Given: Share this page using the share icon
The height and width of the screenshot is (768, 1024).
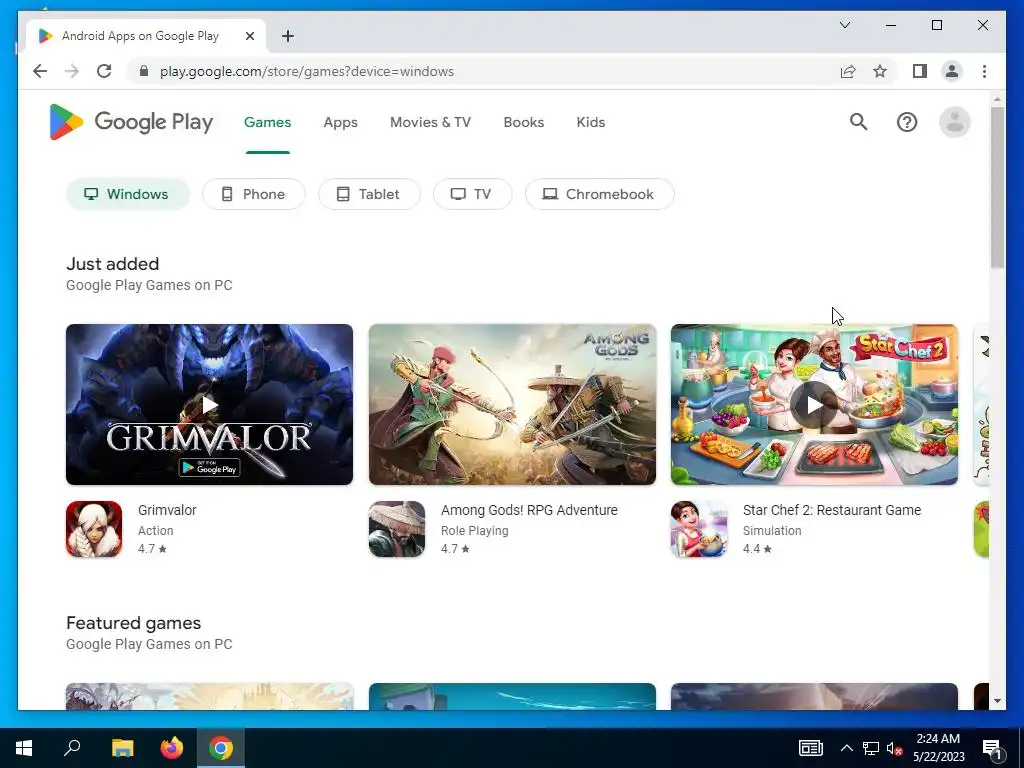Looking at the screenshot, I should point(848,71).
